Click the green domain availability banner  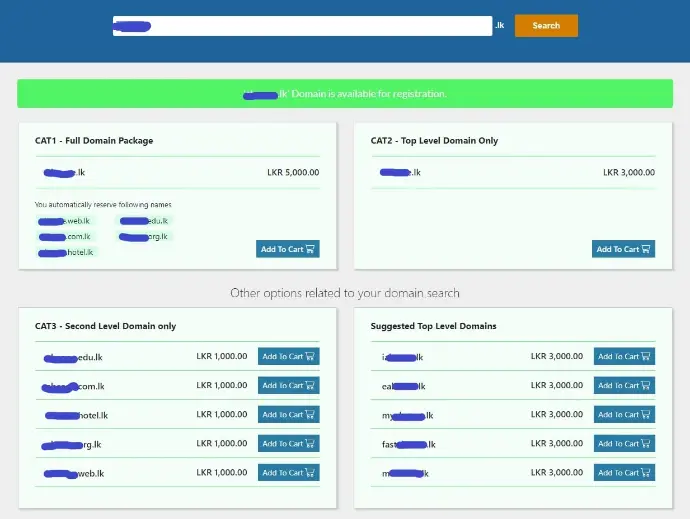[345, 94]
